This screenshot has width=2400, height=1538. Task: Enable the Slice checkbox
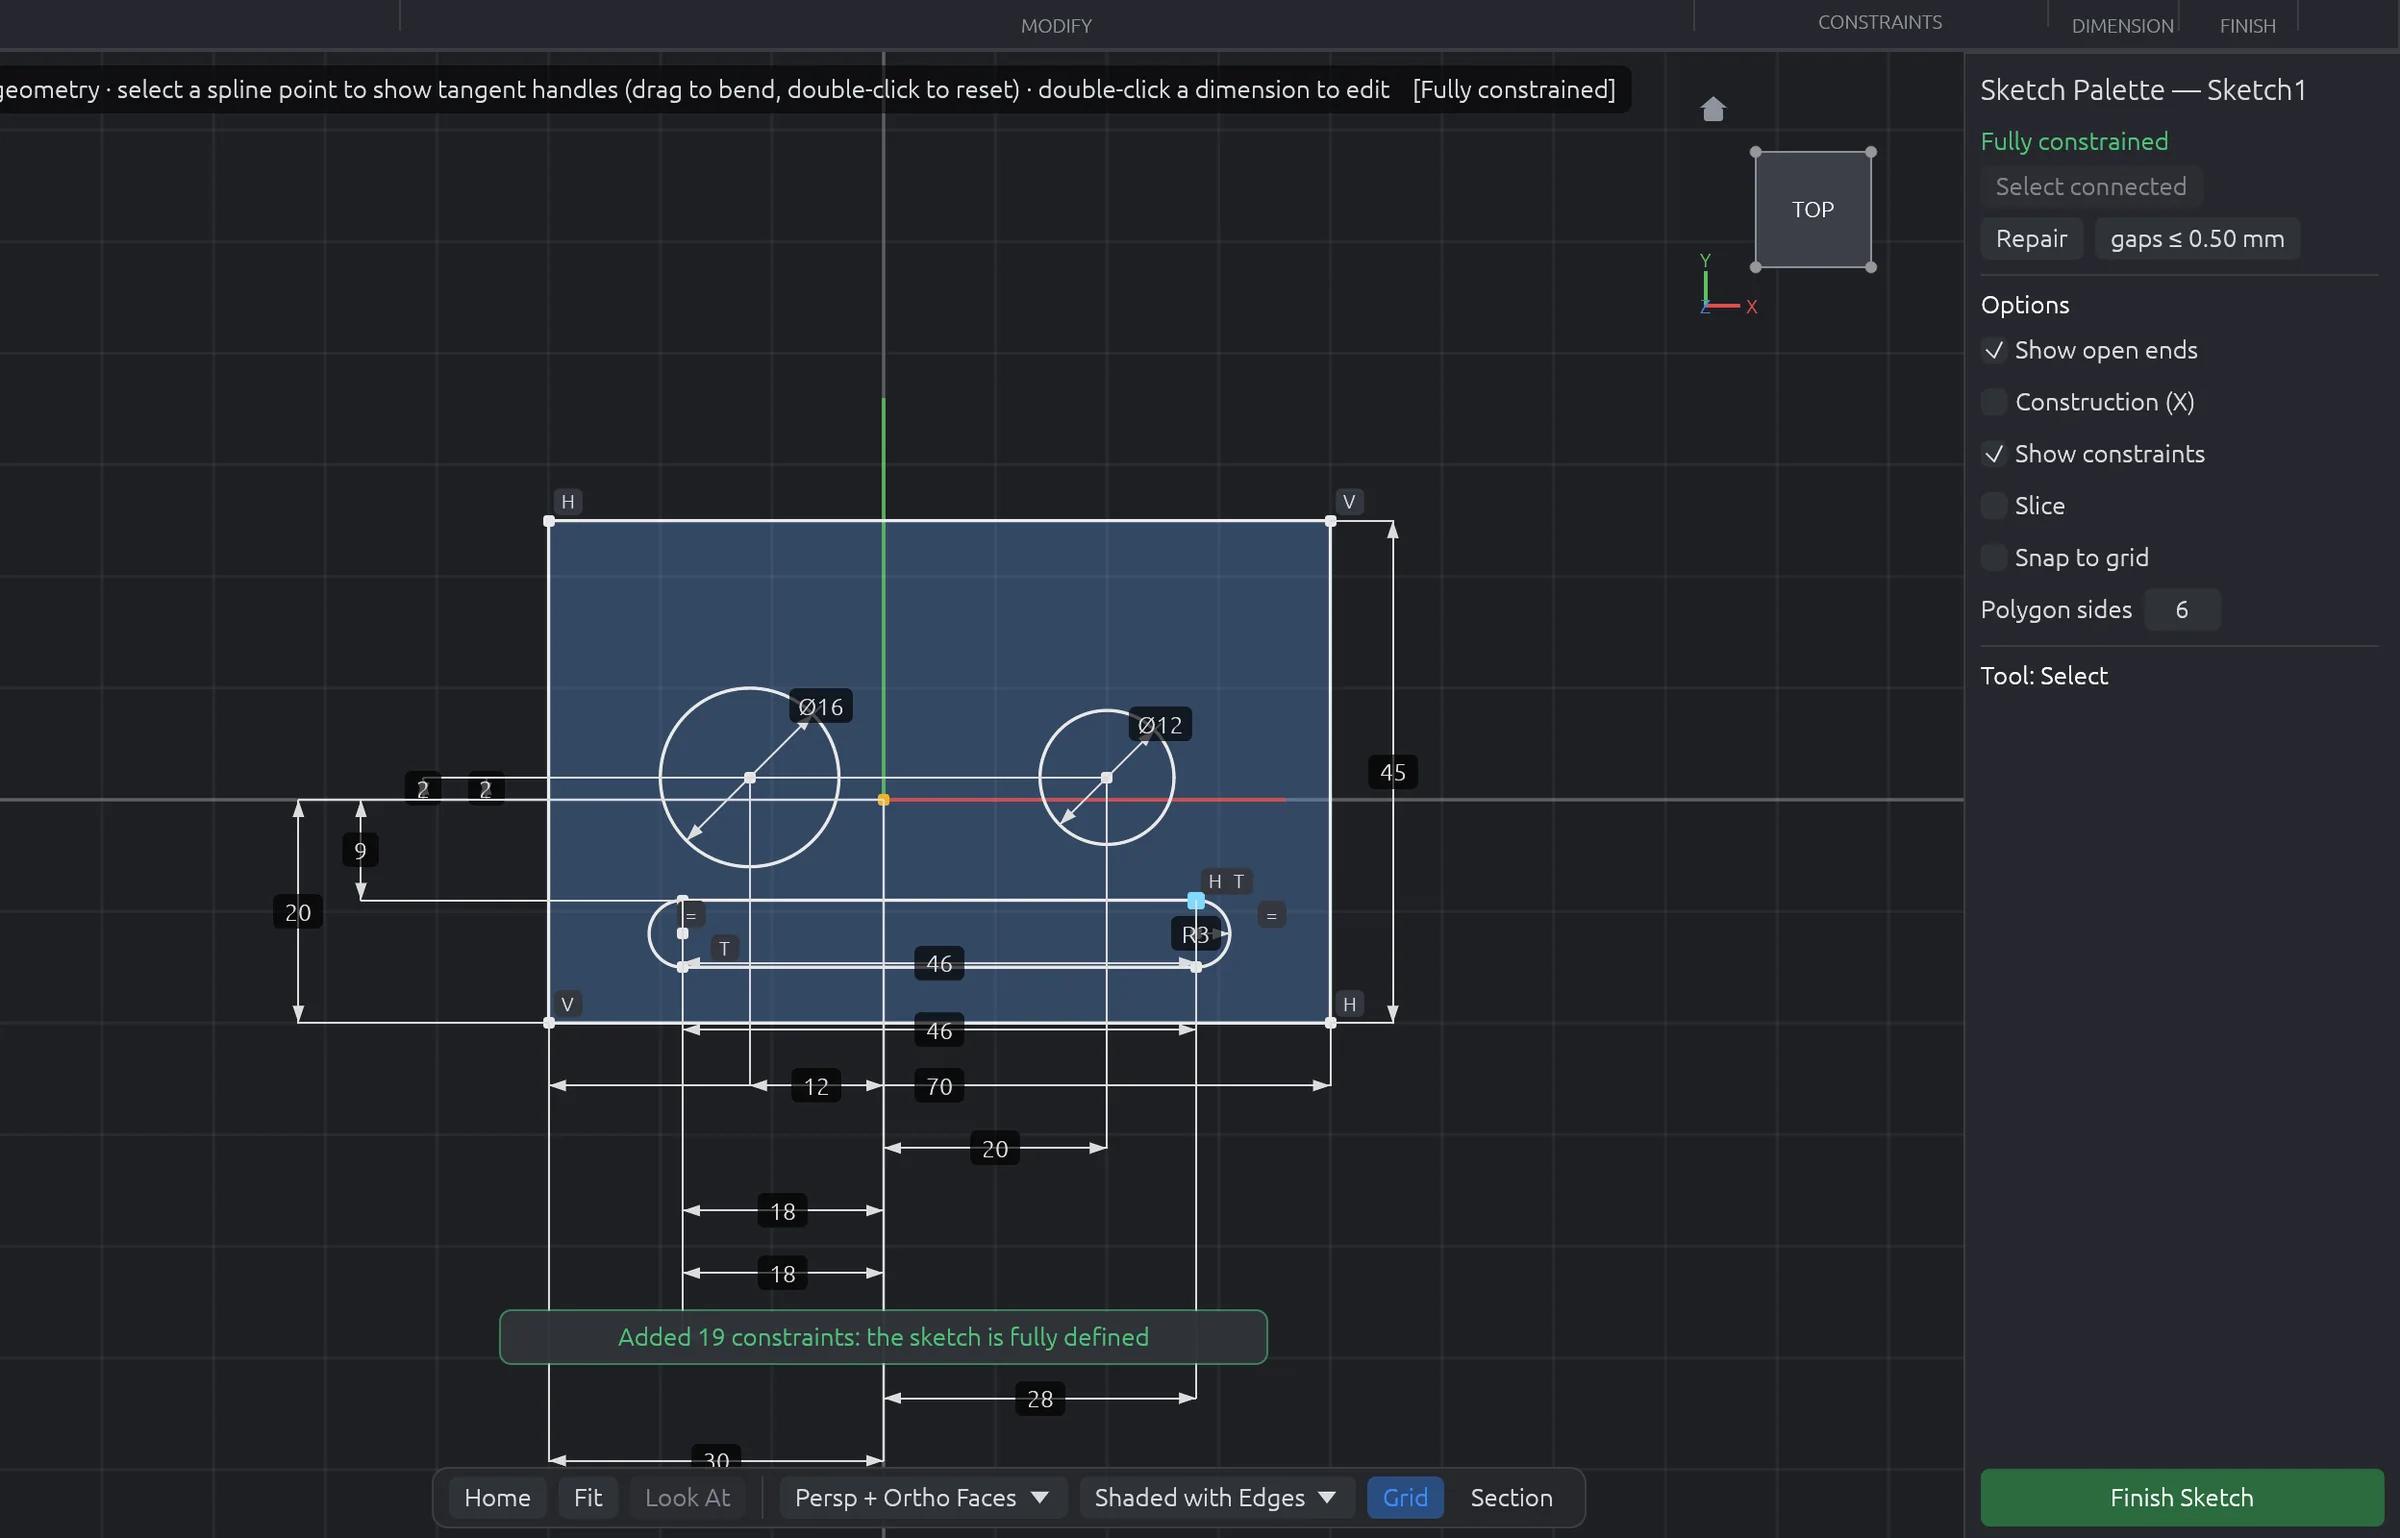tap(1994, 506)
